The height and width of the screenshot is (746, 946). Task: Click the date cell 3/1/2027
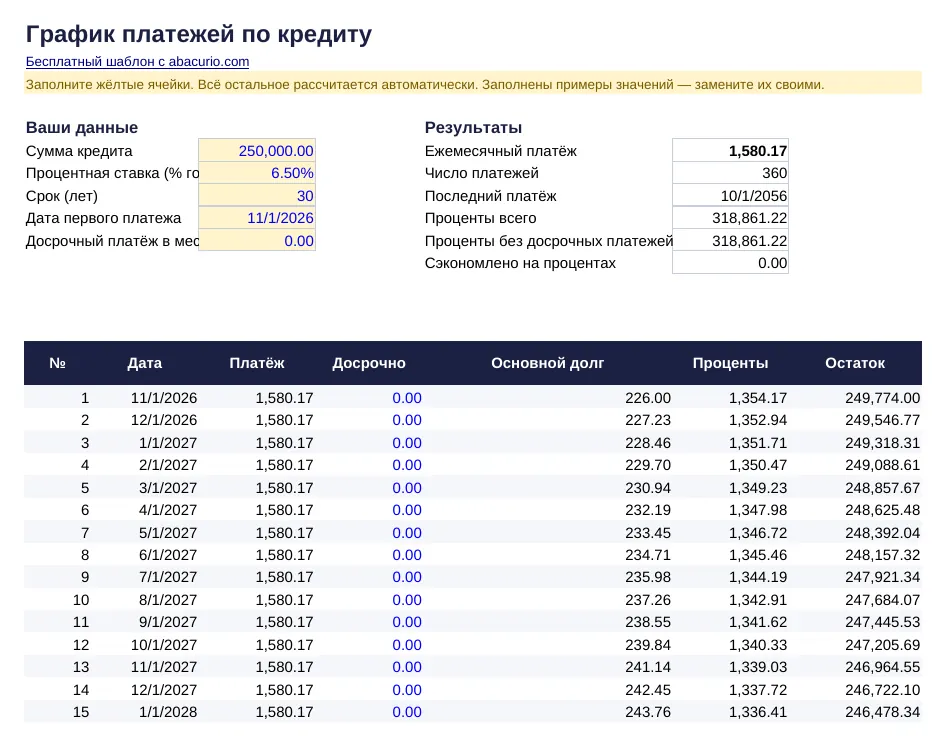click(x=168, y=488)
